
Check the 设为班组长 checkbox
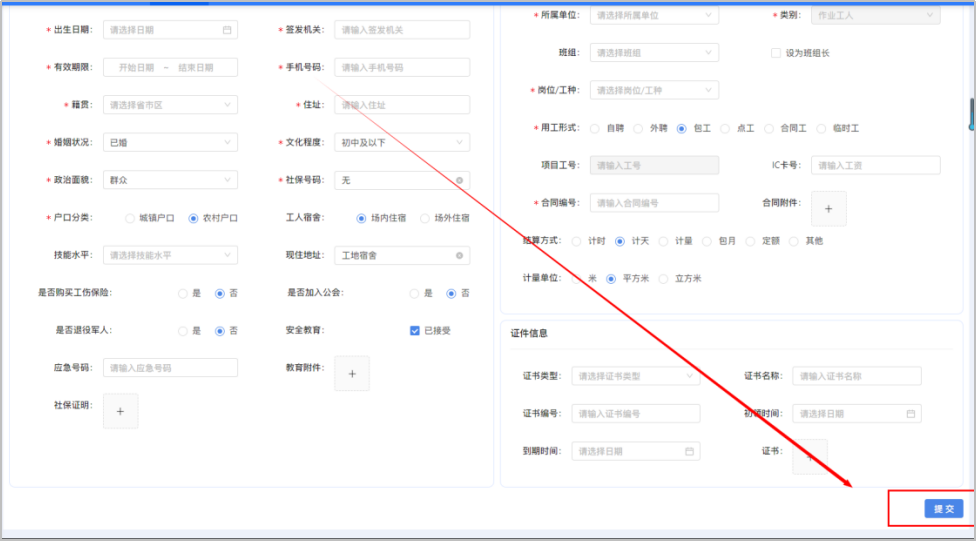(x=775, y=53)
